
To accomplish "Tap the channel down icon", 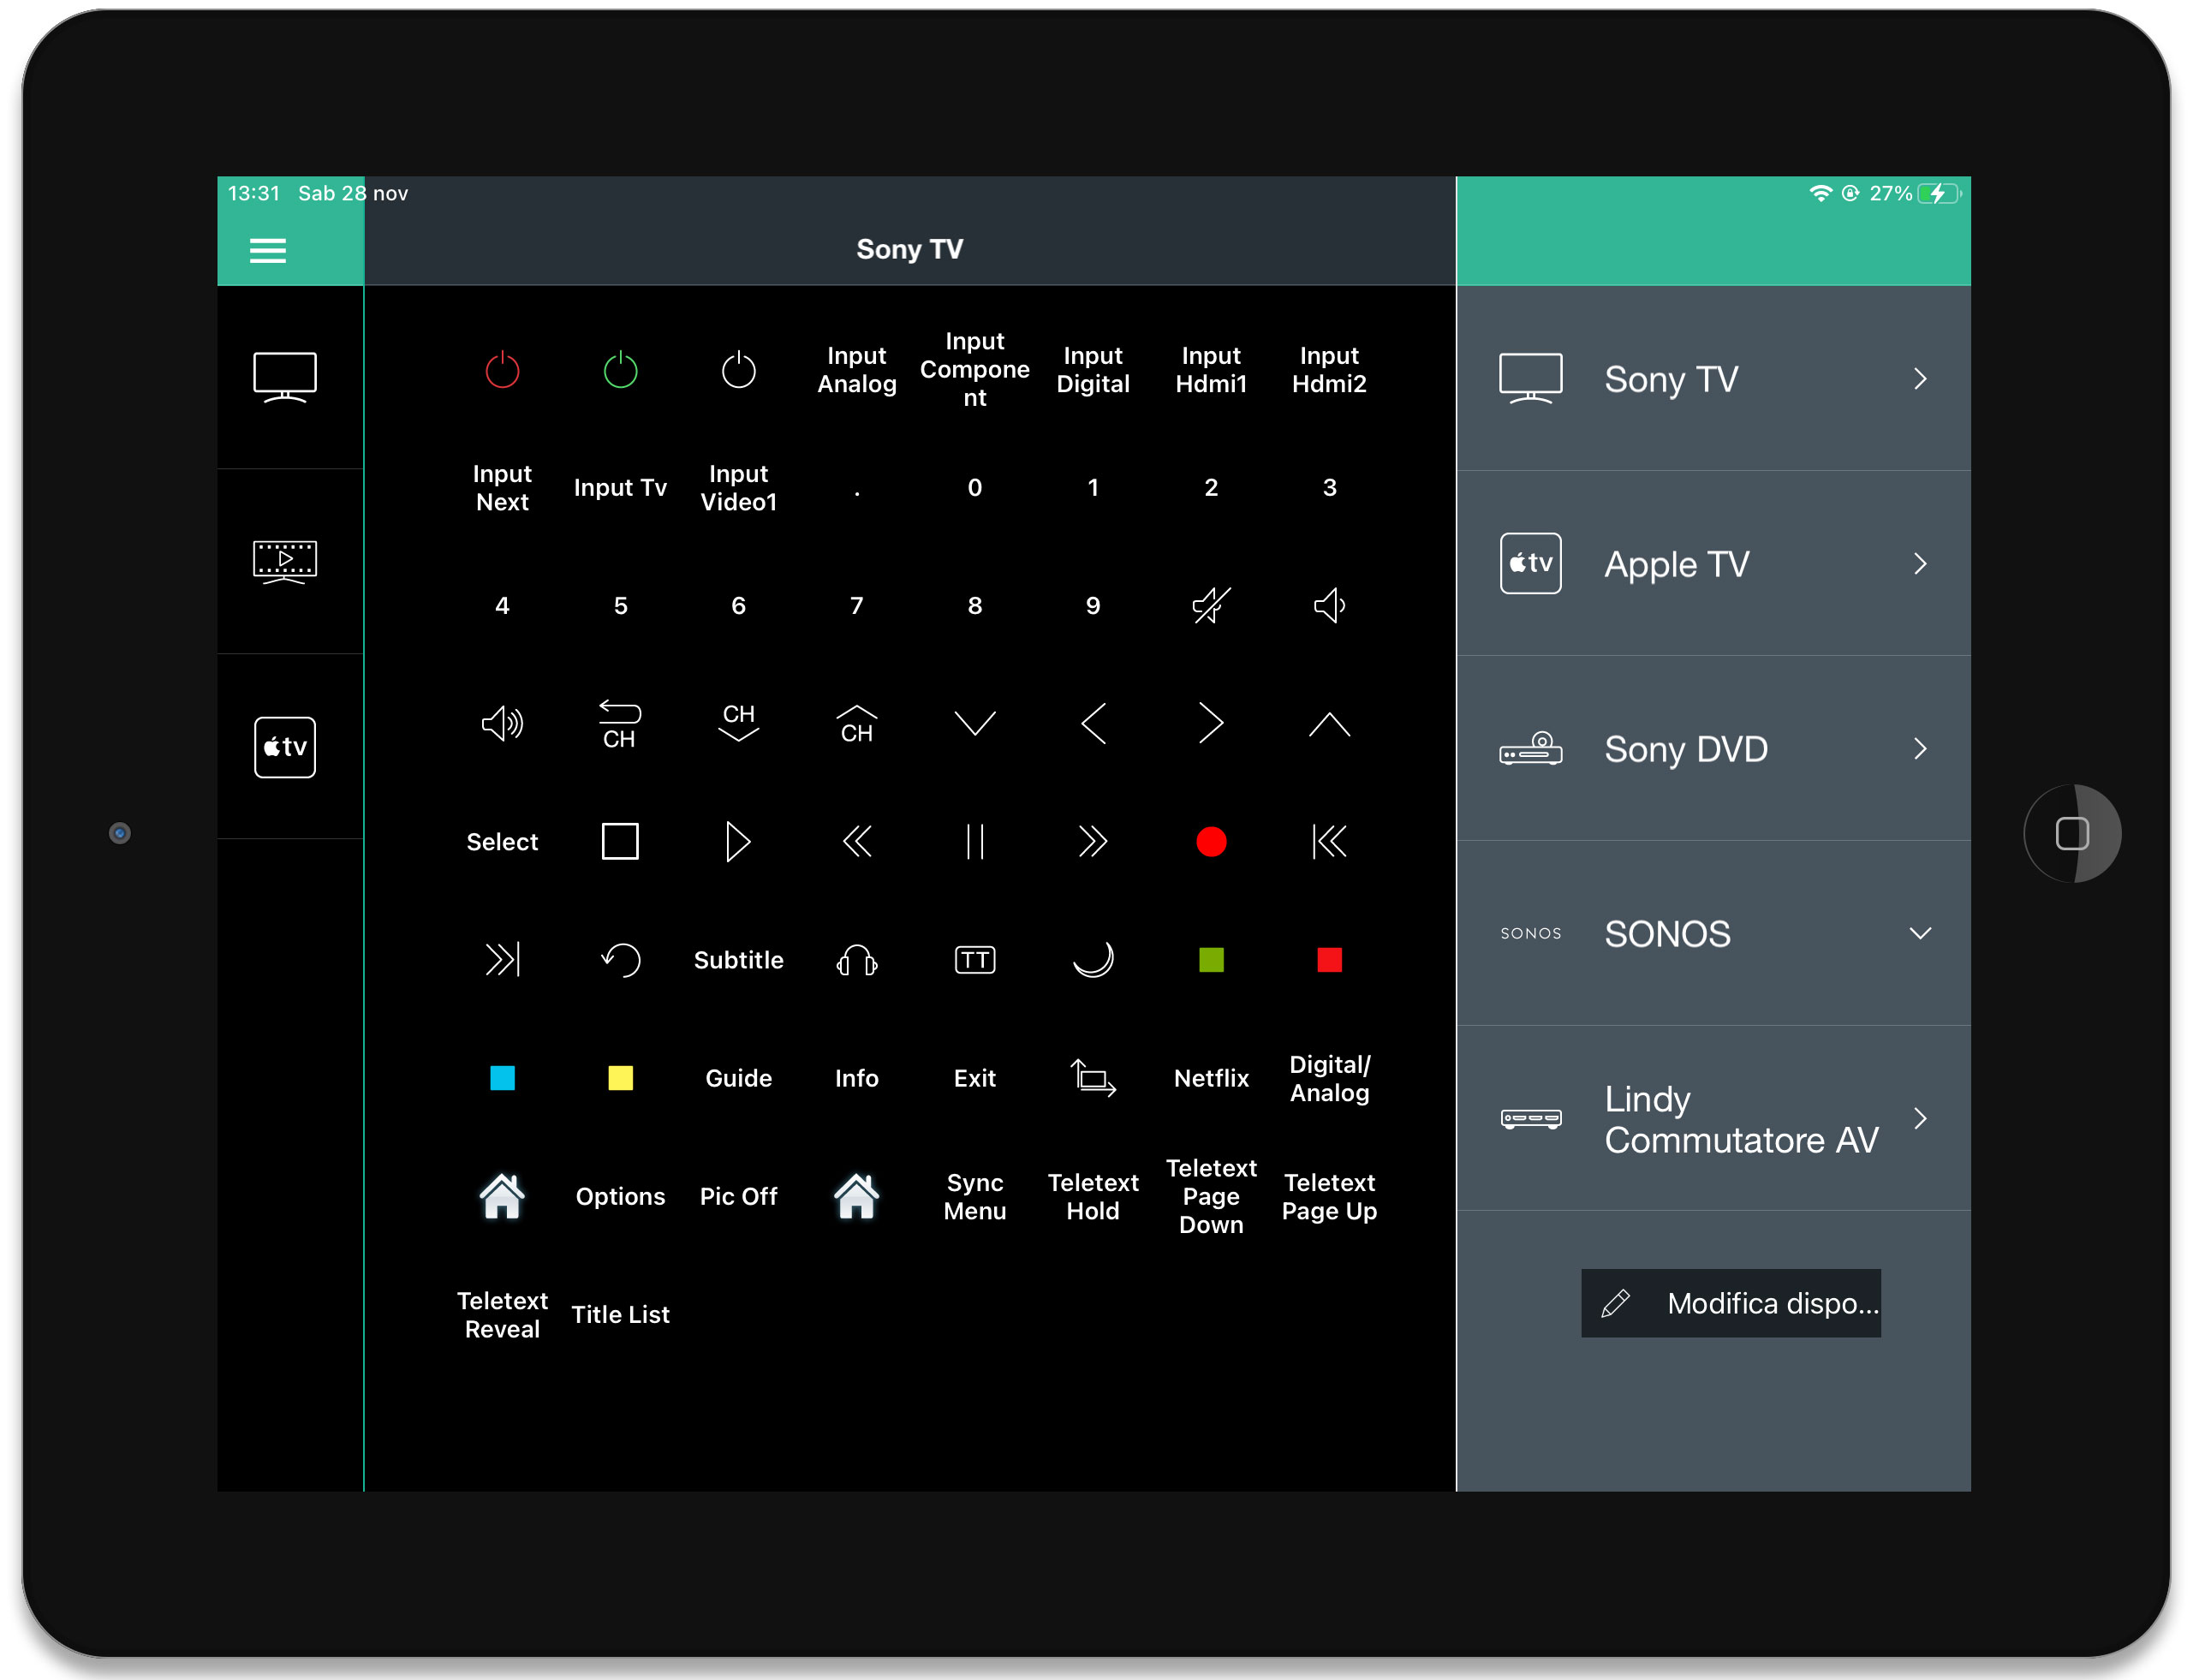I will [x=738, y=723].
